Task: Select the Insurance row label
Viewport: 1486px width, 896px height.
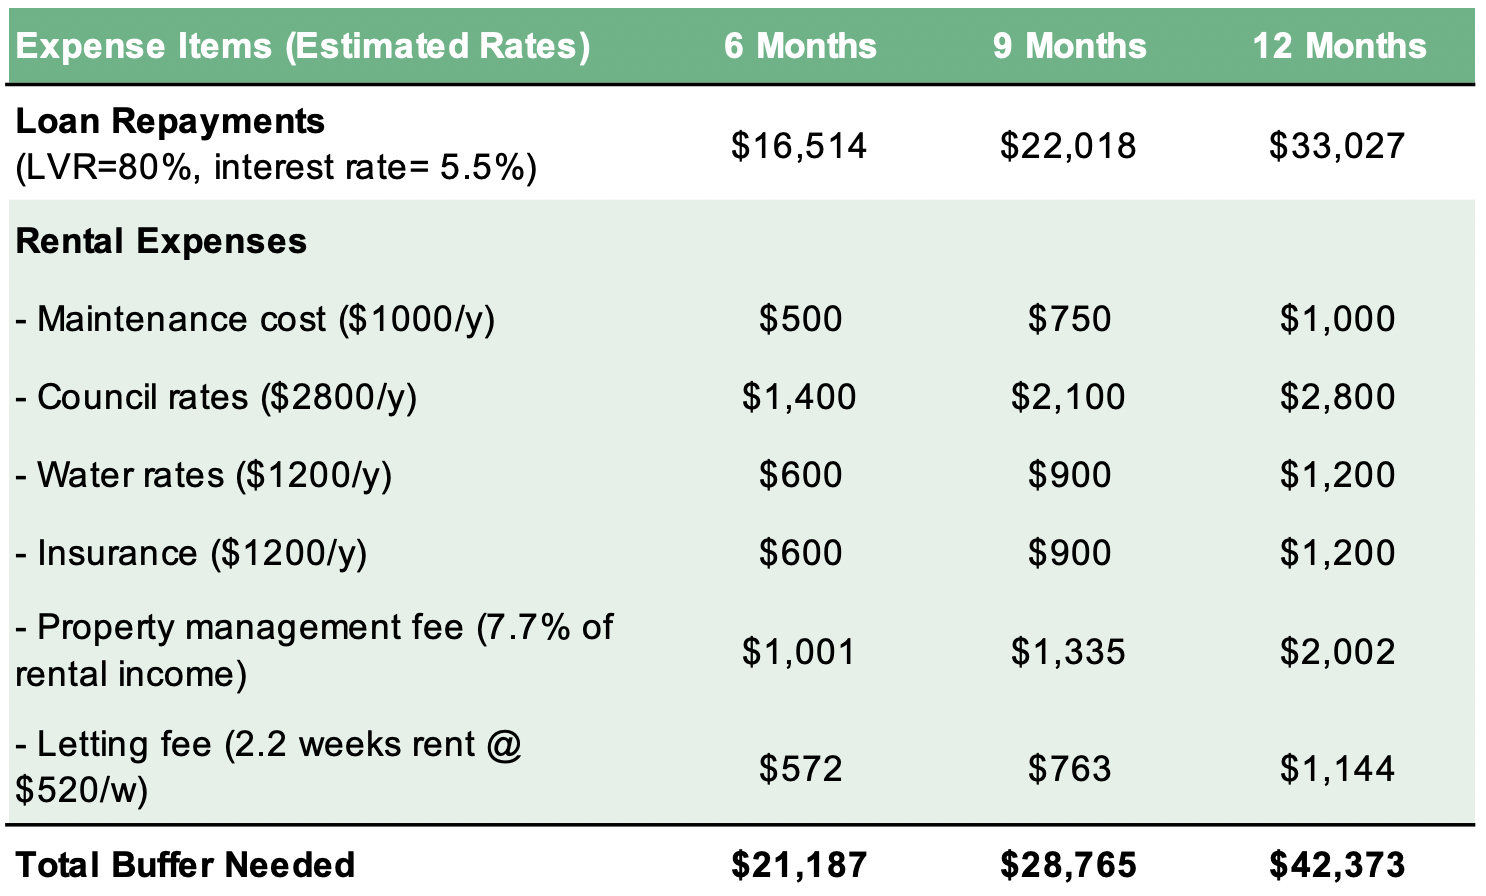Action: (x=191, y=553)
